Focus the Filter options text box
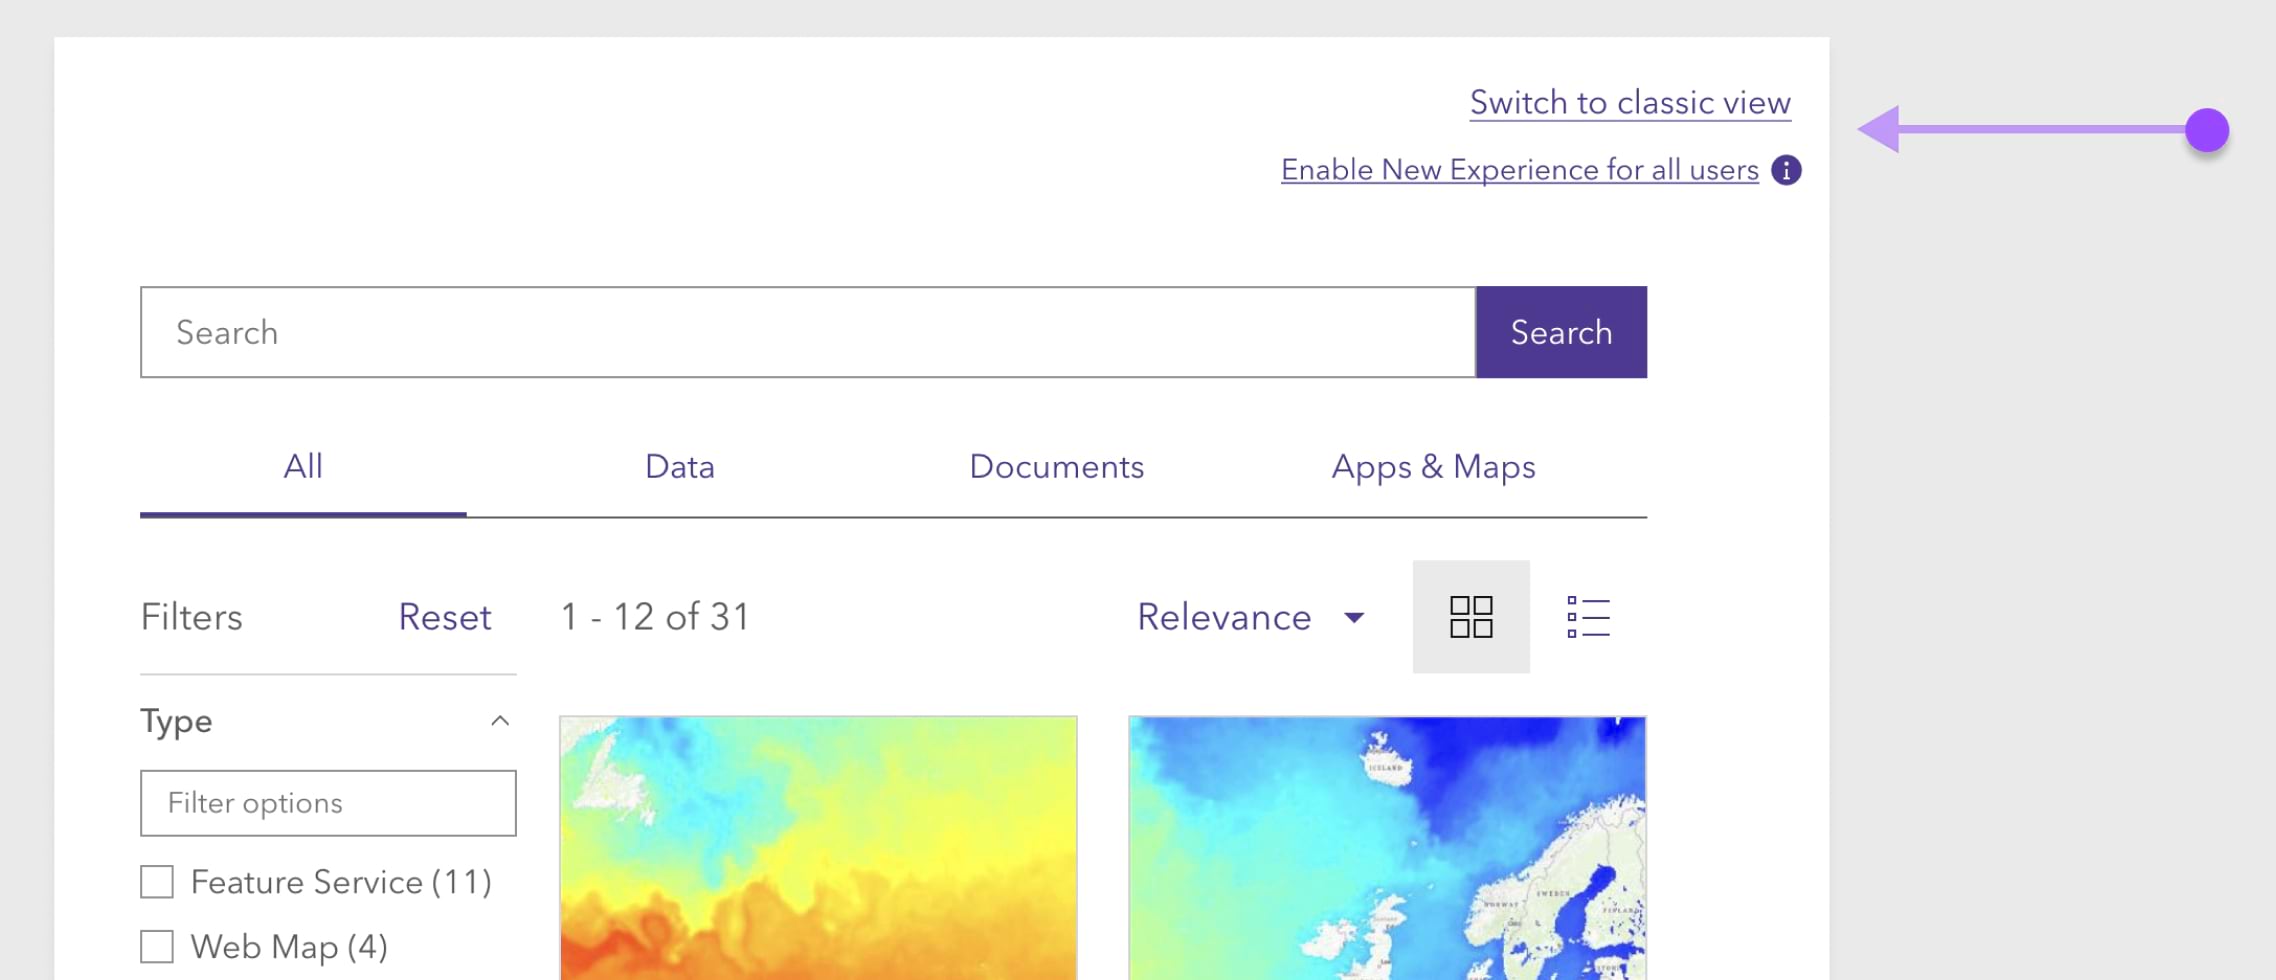2276x980 pixels. (328, 803)
